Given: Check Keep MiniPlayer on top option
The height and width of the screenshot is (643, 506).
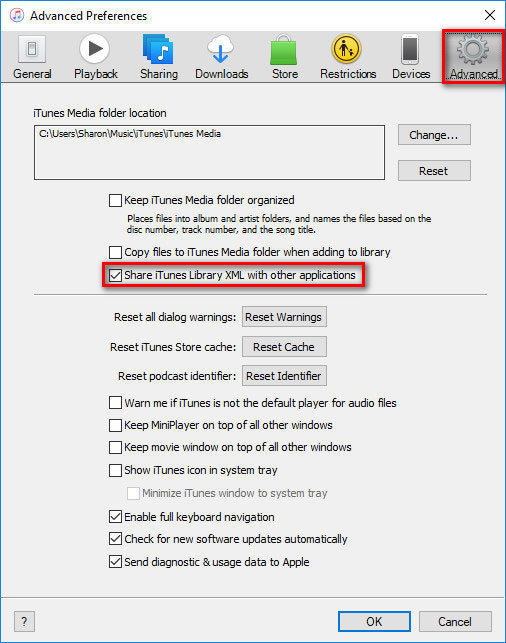Looking at the screenshot, I should coord(115,425).
